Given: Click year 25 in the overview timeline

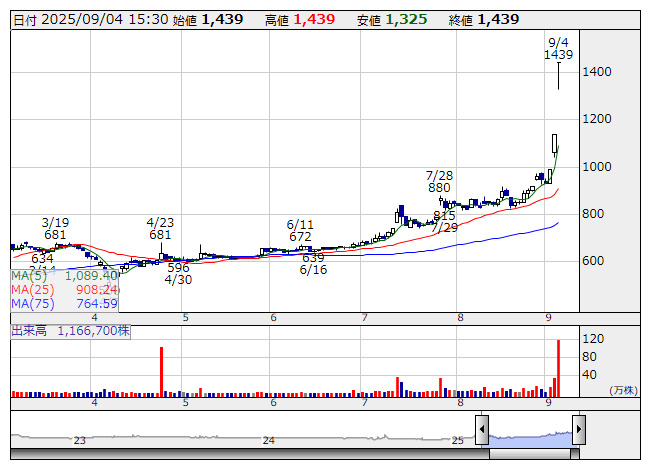Looking at the screenshot, I should [457, 440].
